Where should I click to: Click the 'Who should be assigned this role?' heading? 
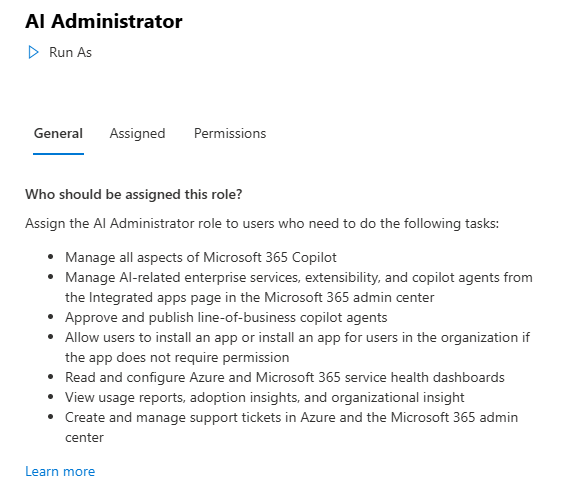(134, 194)
